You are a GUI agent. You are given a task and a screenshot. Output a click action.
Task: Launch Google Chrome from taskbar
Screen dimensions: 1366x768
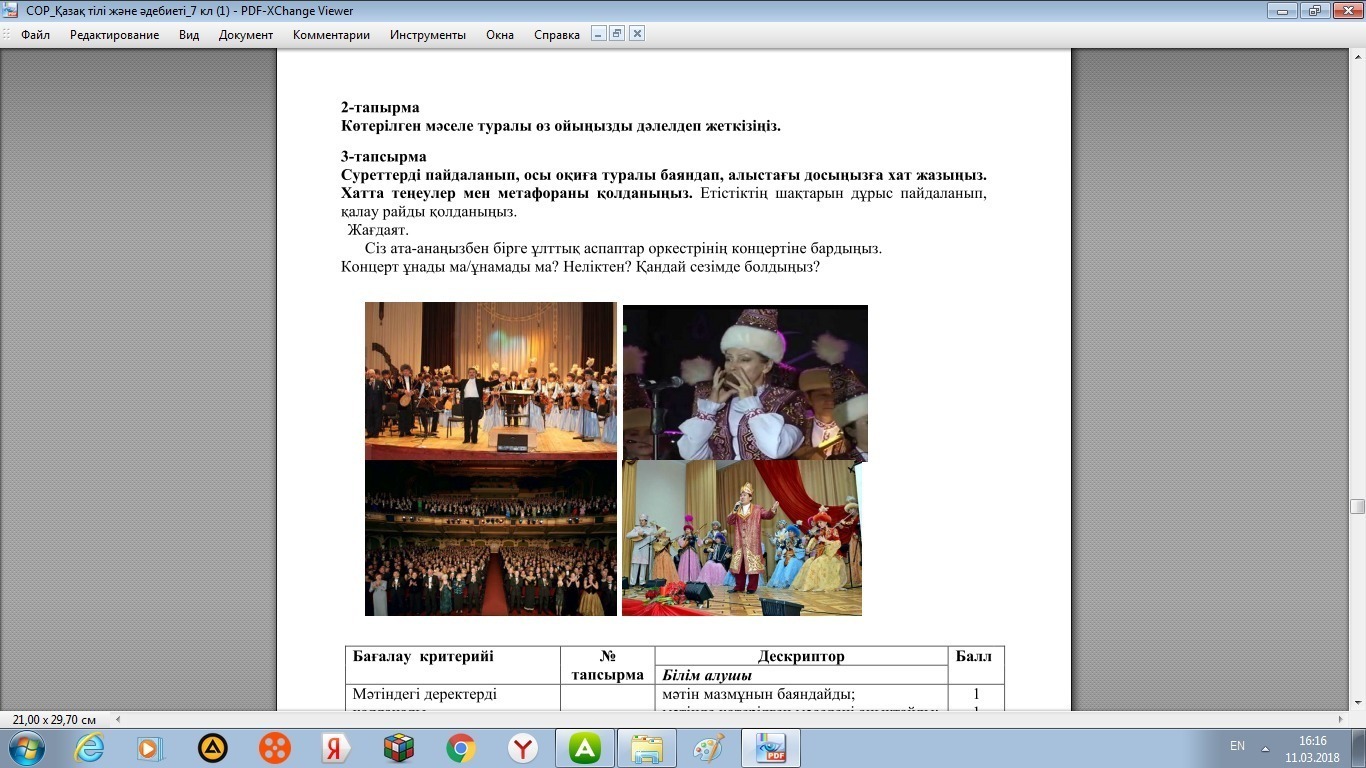pyautogui.click(x=460, y=748)
